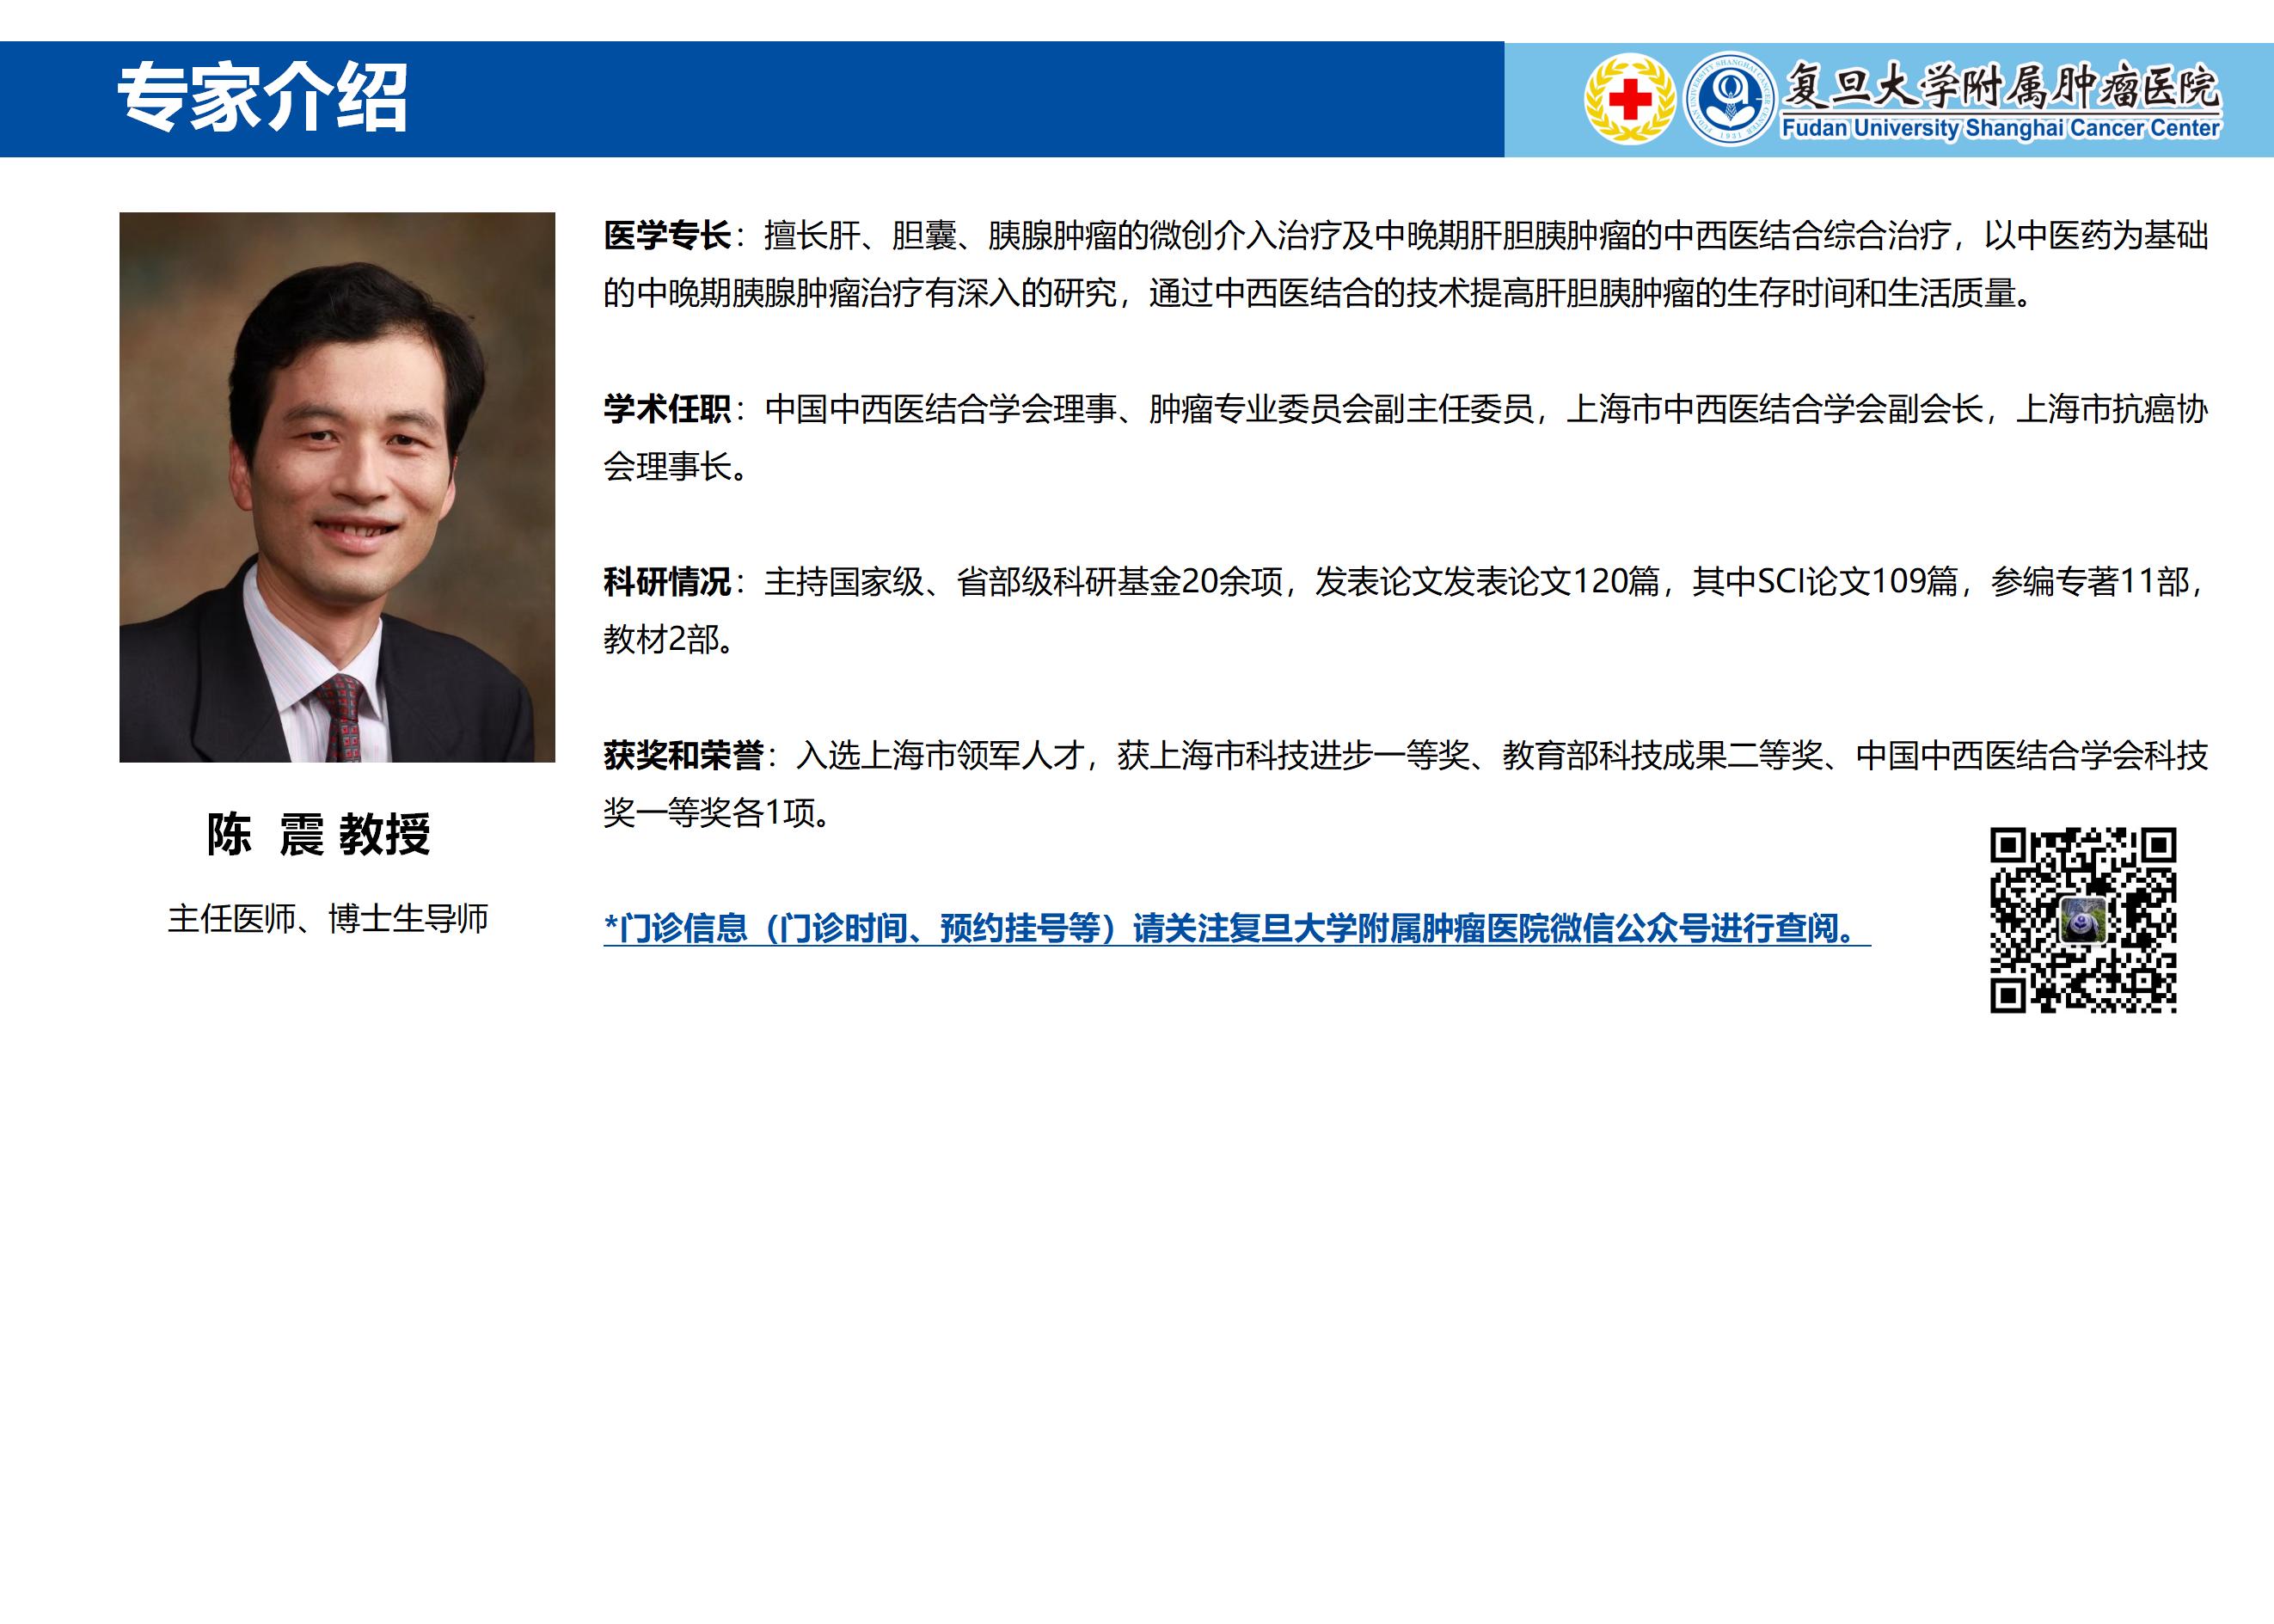Viewport: 2274px width, 1624px height.
Task: Click the 科研情况 bold heading
Action: coord(667,582)
